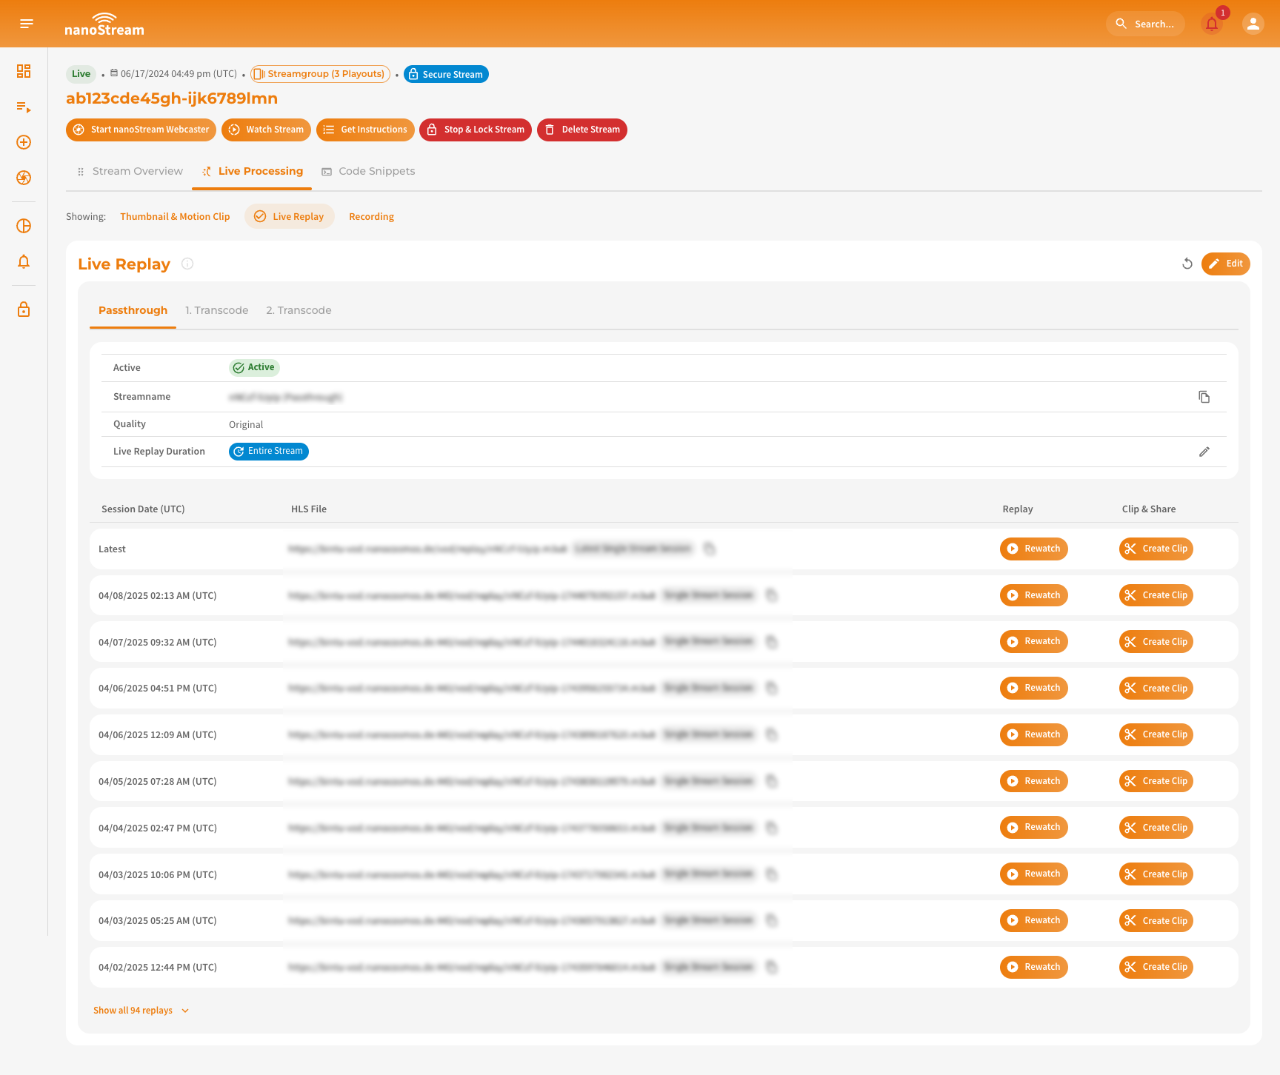Screen dimensions: 1280x1075
Task: Select the Live Processing tab
Action: [252, 171]
